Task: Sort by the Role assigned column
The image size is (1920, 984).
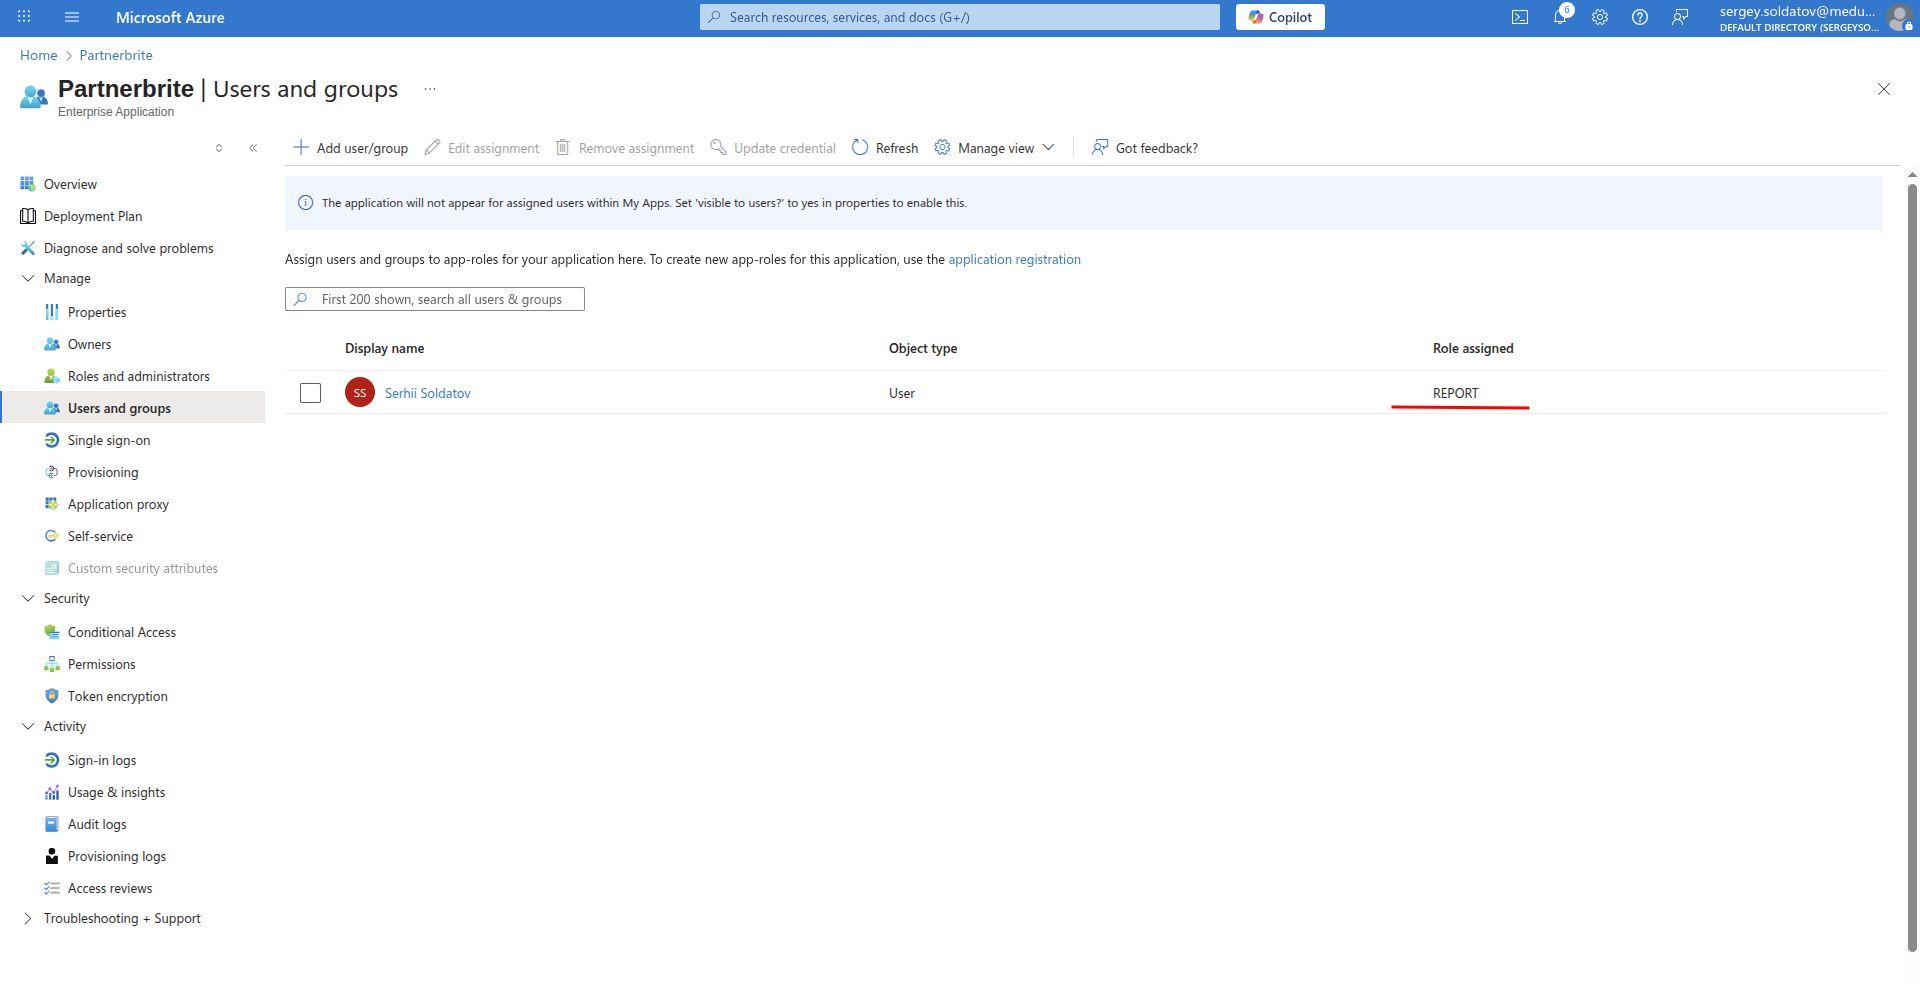Action: (x=1473, y=348)
